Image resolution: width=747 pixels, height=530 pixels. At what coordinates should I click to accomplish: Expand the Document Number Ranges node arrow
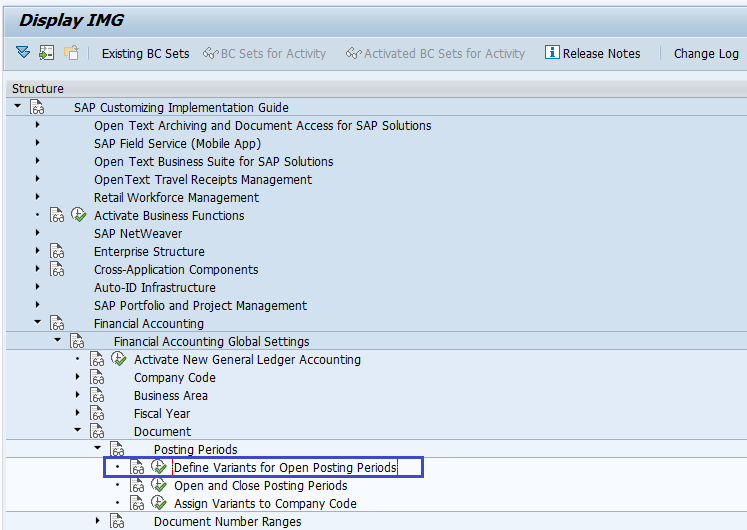98,521
